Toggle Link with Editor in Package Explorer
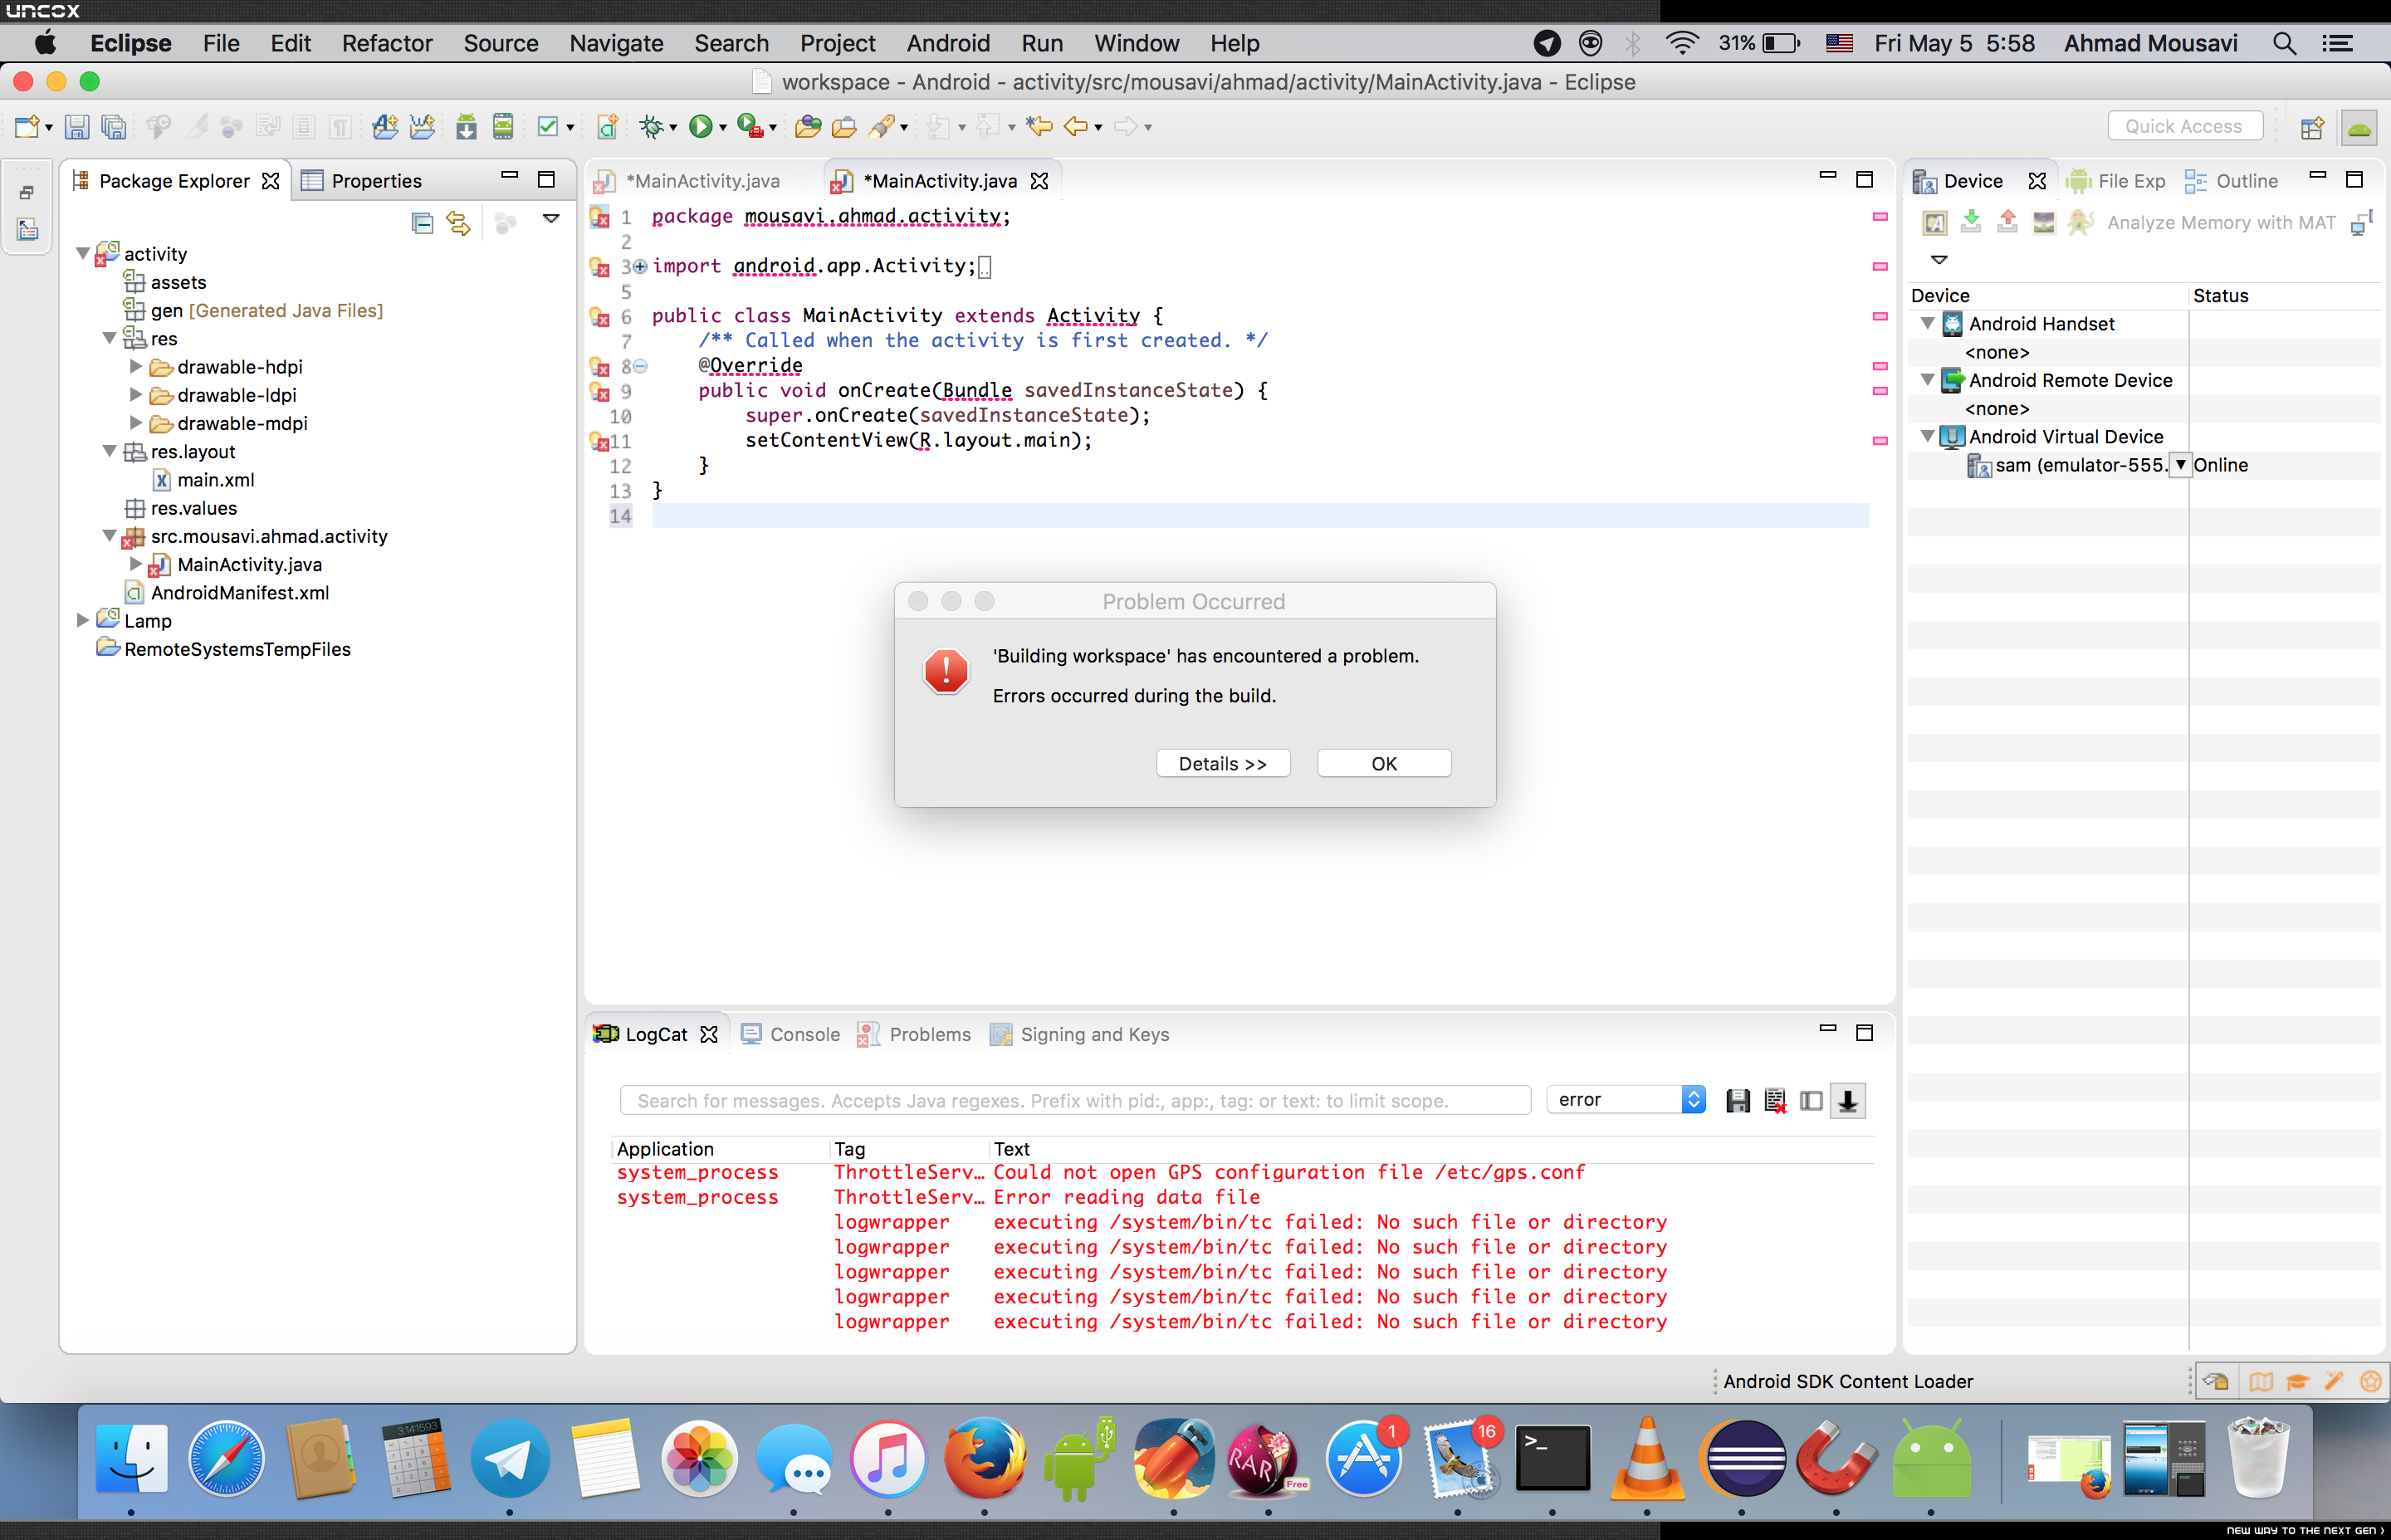 (458, 223)
